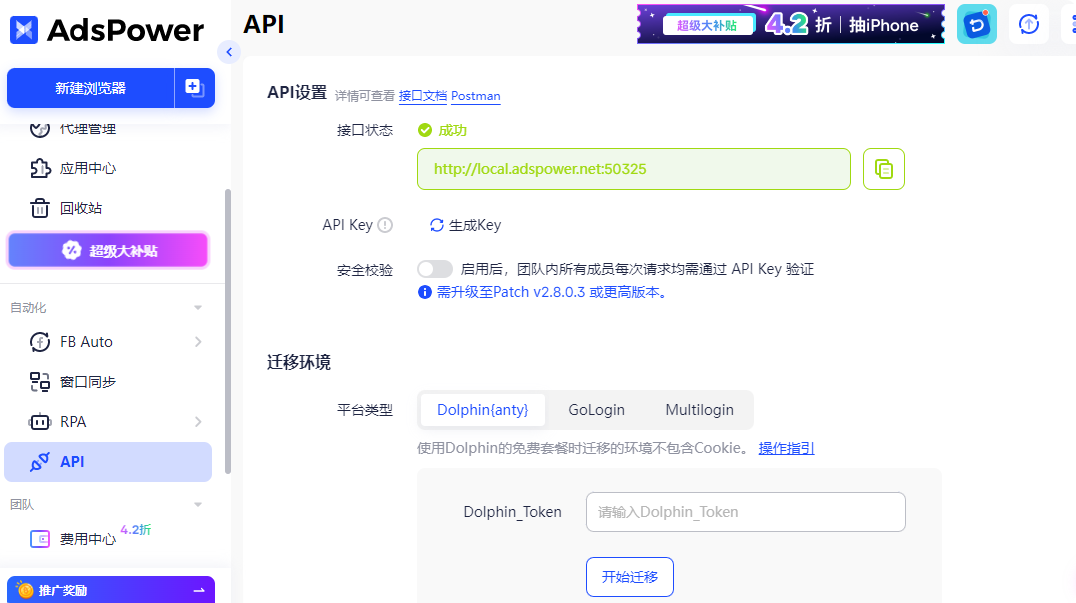Click the 应用中心 puzzle icon
Image resolution: width=1076 pixels, height=603 pixels.
(40, 168)
